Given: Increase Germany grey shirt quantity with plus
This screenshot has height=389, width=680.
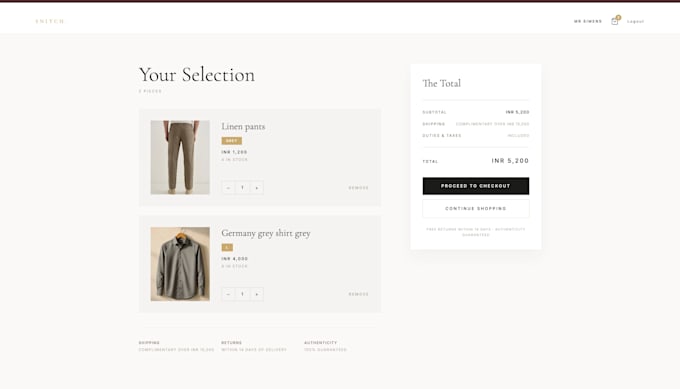Looking at the screenshot, I should (x=257, y=294).
